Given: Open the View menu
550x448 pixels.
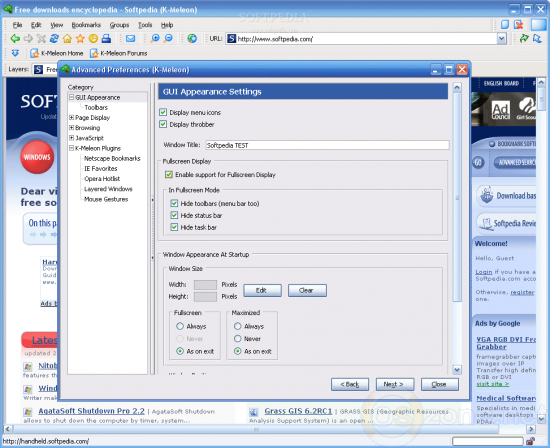Looking at the screenshot, I should click(56, 25).
